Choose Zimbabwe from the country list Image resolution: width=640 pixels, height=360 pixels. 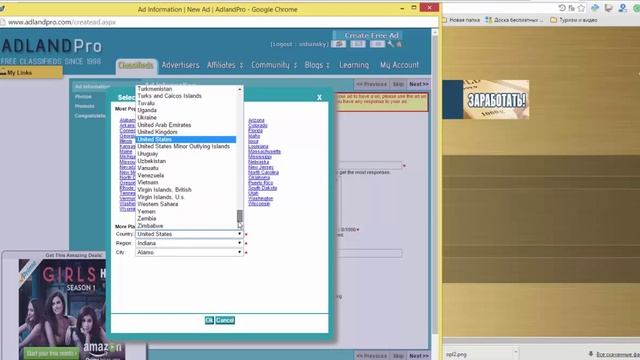[x=186, y=226]
